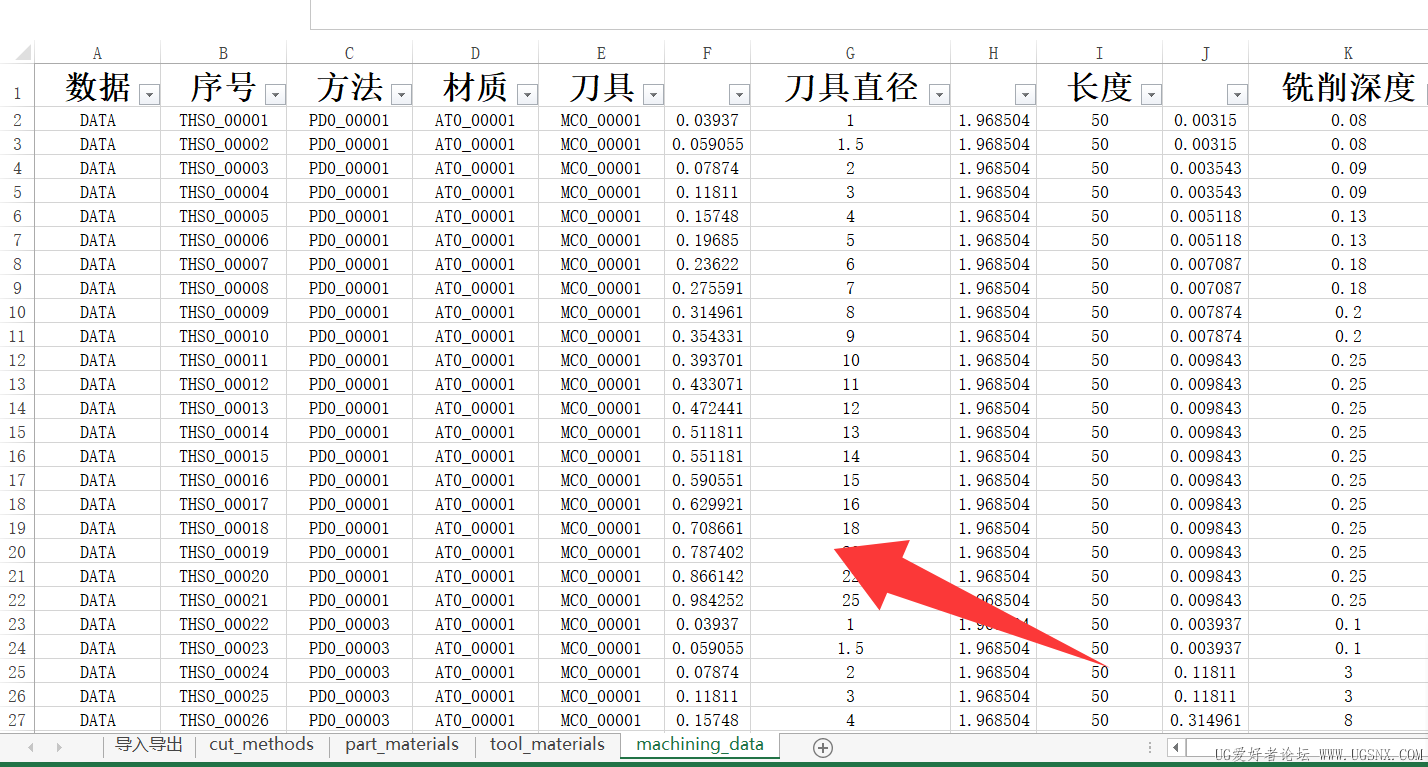
Task: Click 1.968504 in row 2
Action: tap(993, 120)
